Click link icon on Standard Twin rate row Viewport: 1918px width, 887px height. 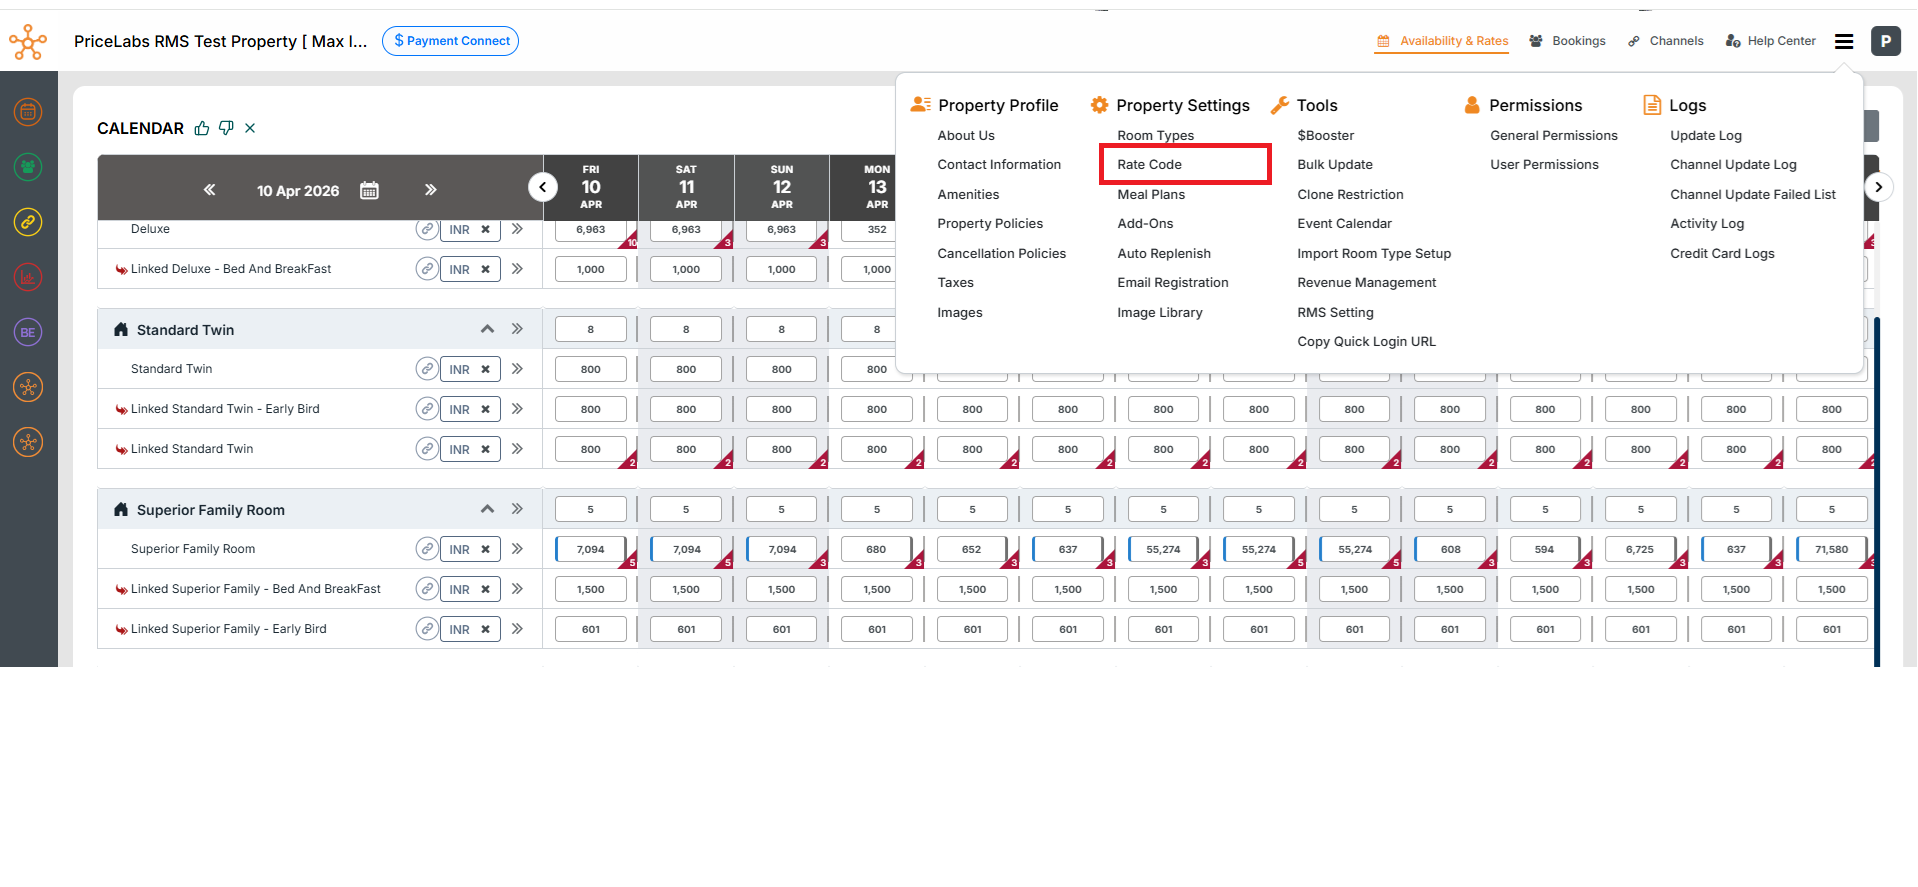click(x=427, y=369)
